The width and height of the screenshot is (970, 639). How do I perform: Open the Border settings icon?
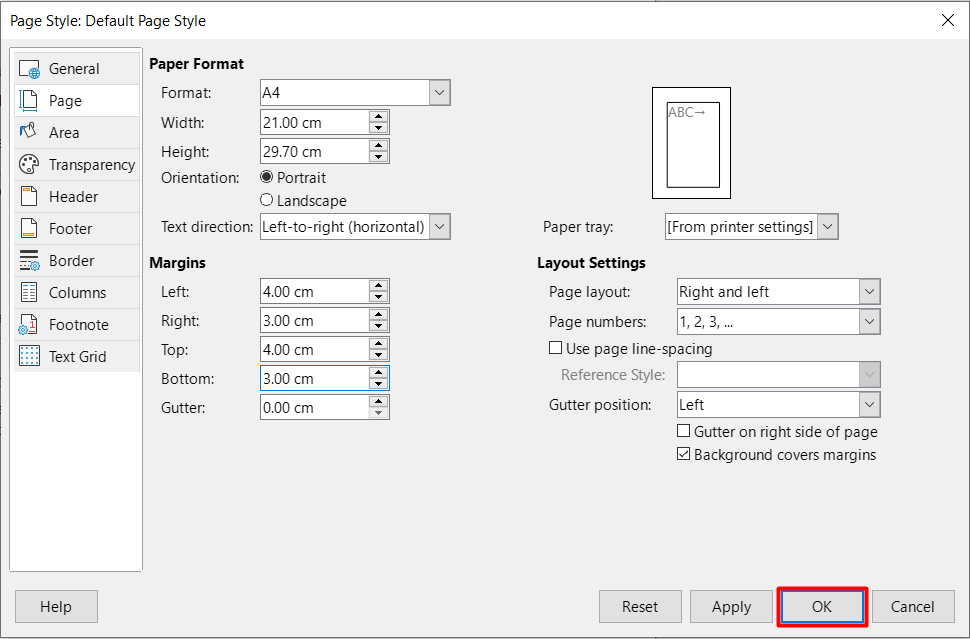[30, 261]
